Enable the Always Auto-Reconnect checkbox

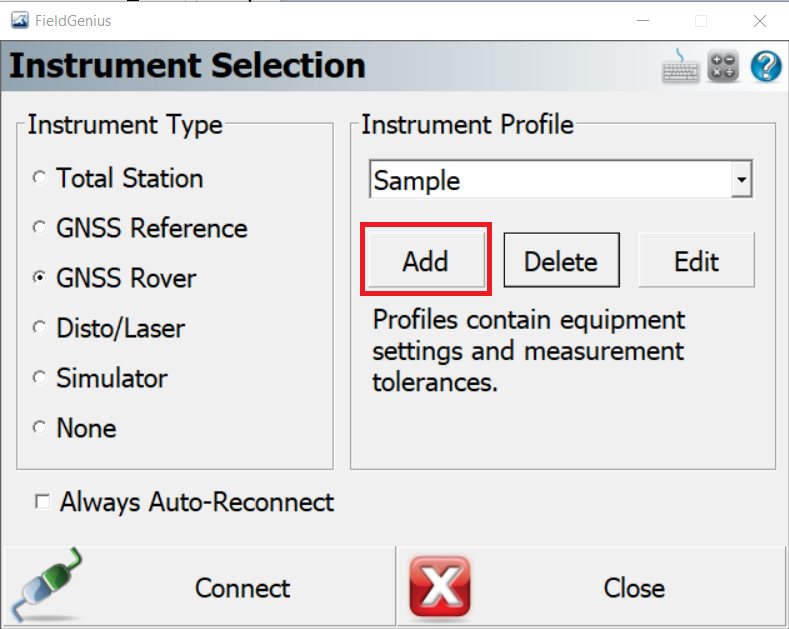point(42,502)
